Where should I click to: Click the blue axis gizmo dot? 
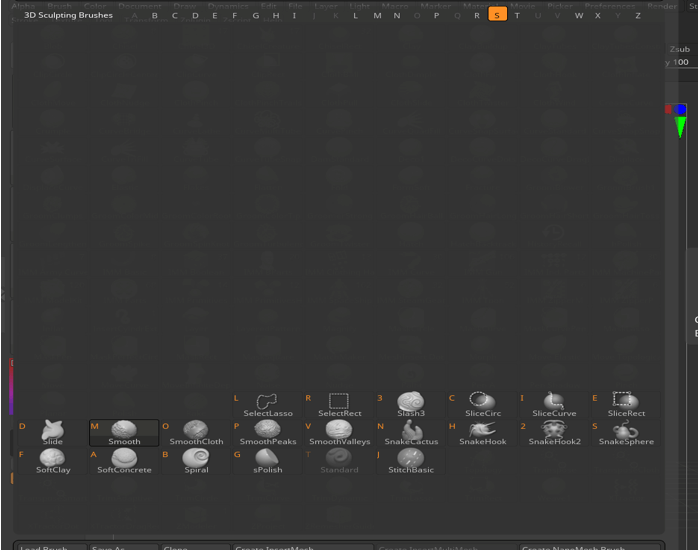pyautogui.click(x=681, y=109)
